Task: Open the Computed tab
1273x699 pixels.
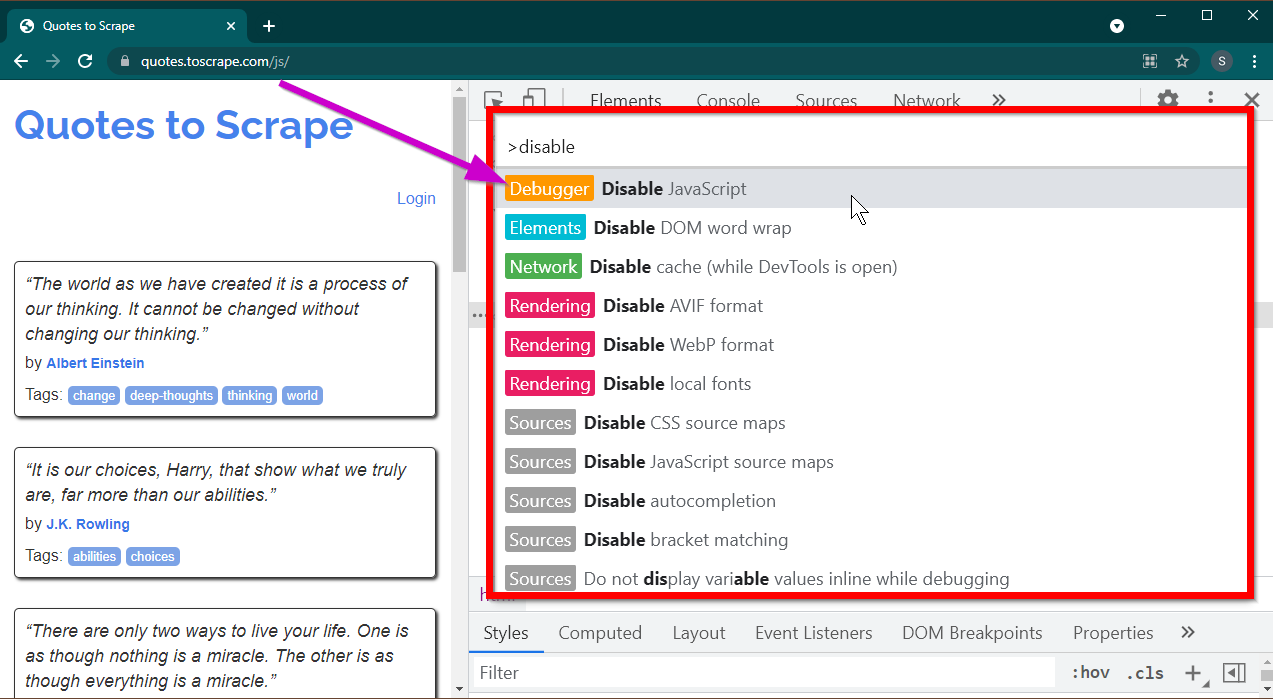Action: tap(600, 633)
